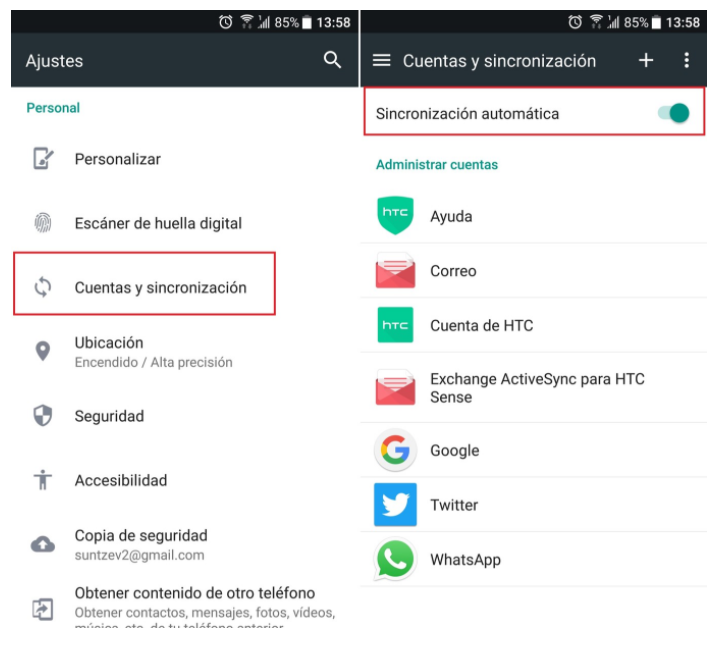720x645 pixels.
Task: Open Accesibilidad settings
Action: tap(185, 481)
